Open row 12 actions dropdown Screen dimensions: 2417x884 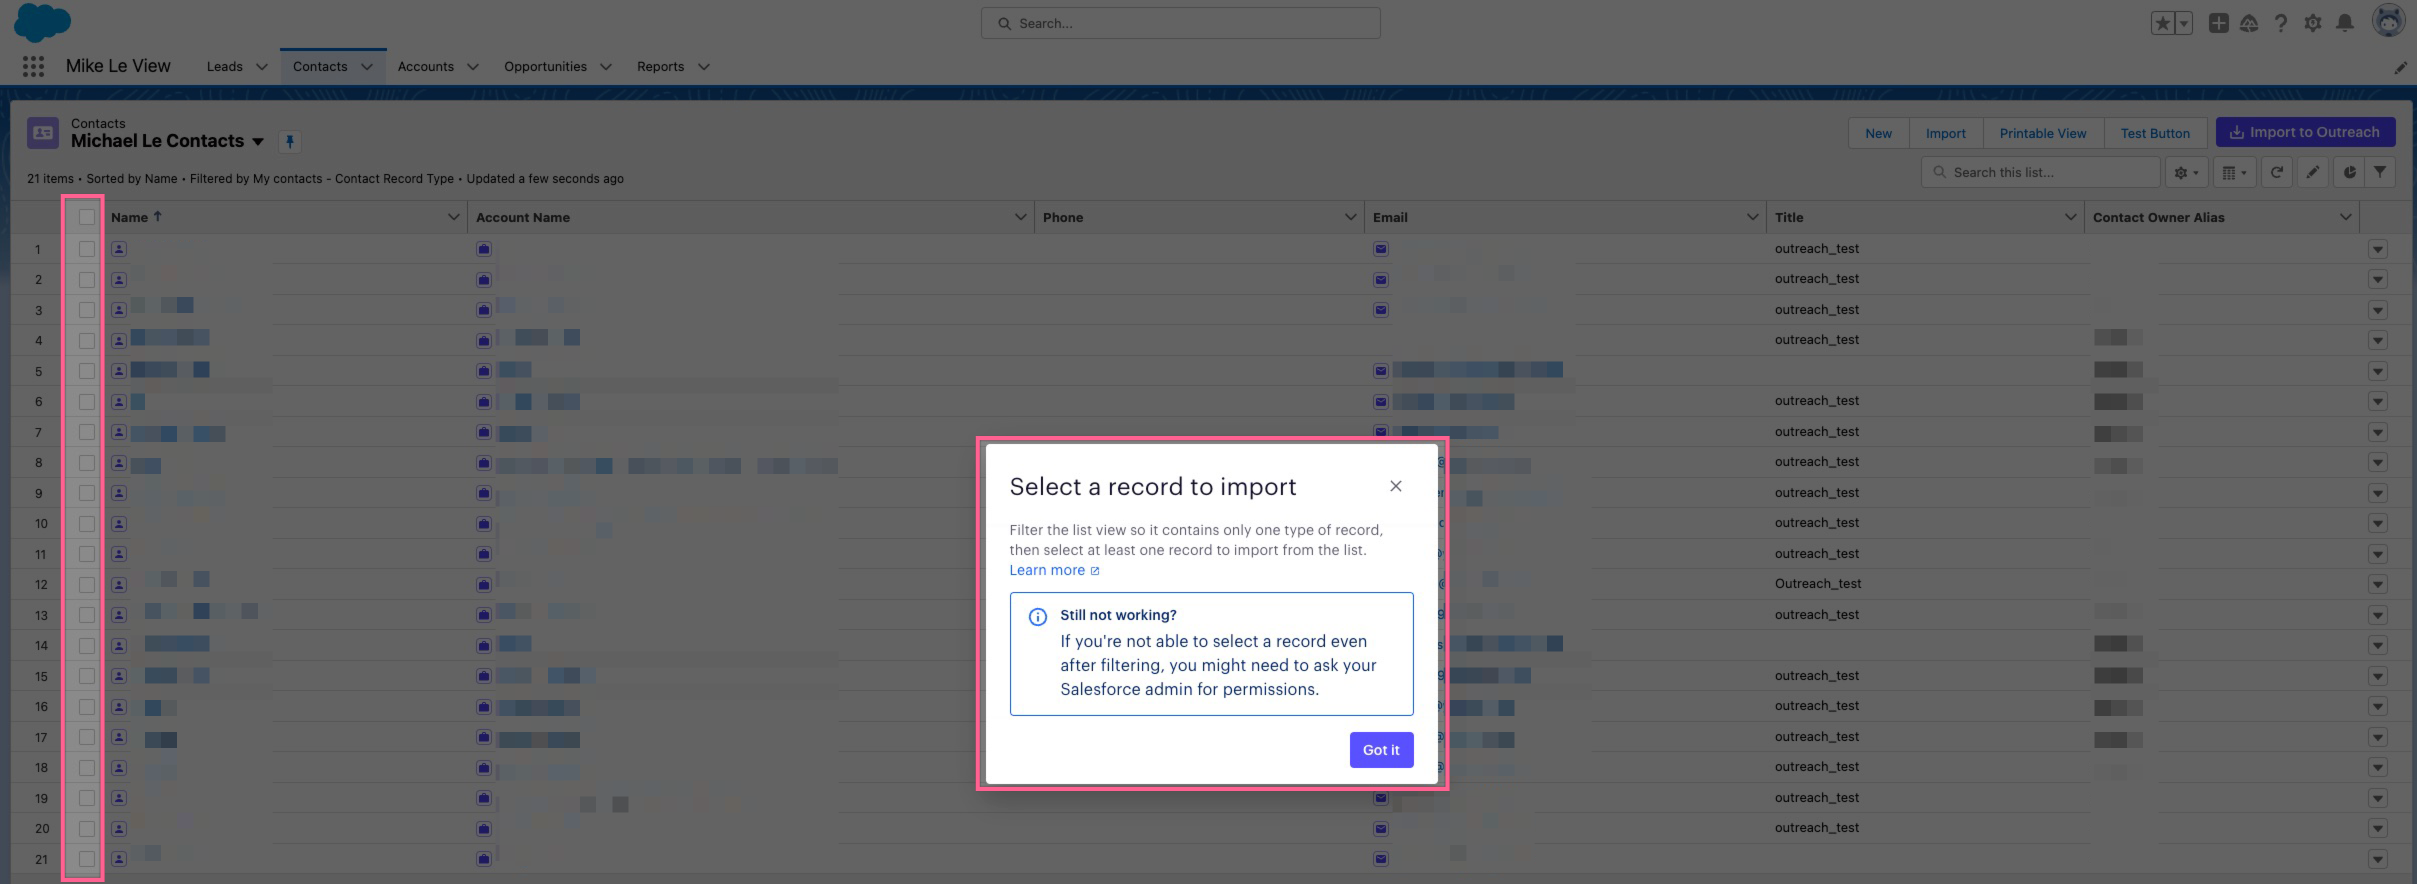[2378, 585]
